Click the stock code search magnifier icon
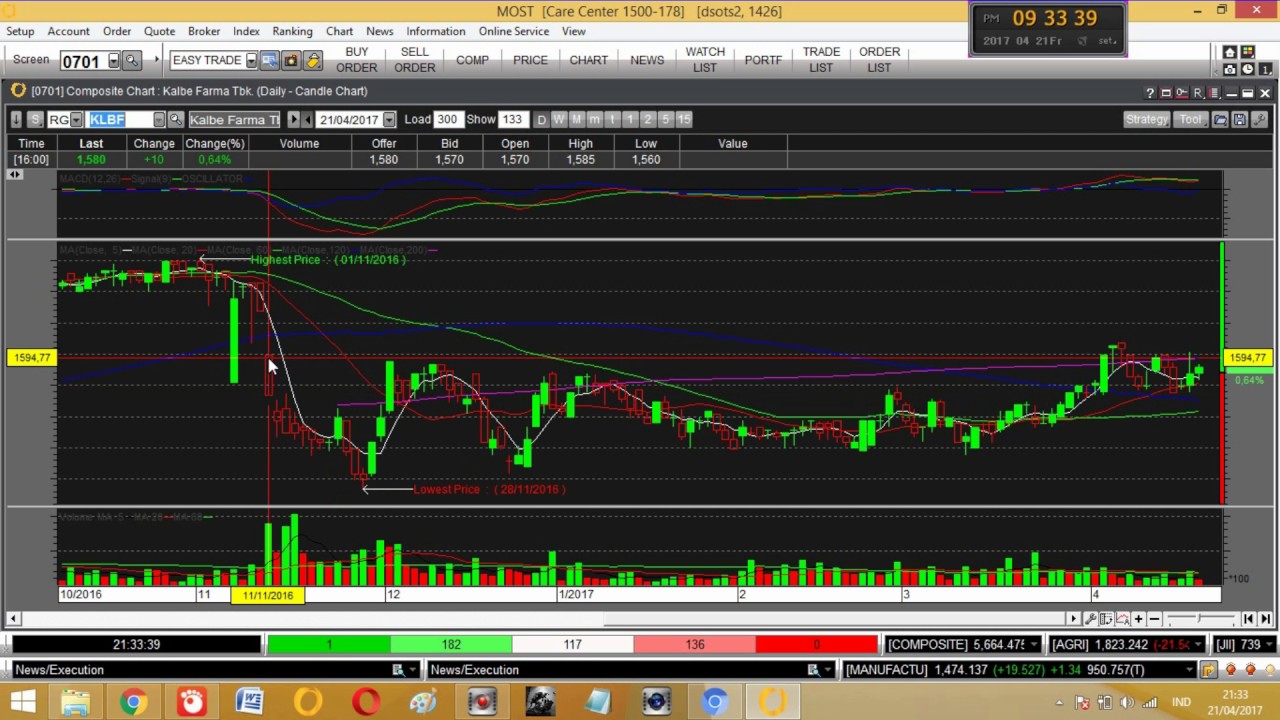Viewport: 1280px width, 720px height. point(176,120)
